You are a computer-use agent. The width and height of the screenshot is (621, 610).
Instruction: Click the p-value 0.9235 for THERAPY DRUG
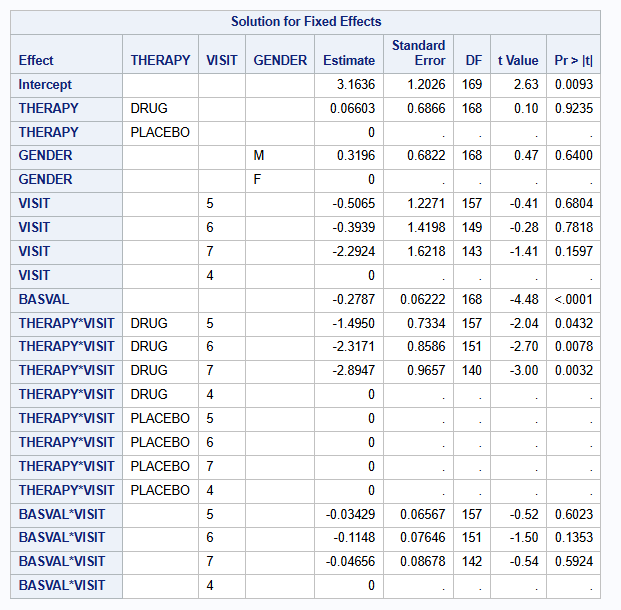[574, 108]
